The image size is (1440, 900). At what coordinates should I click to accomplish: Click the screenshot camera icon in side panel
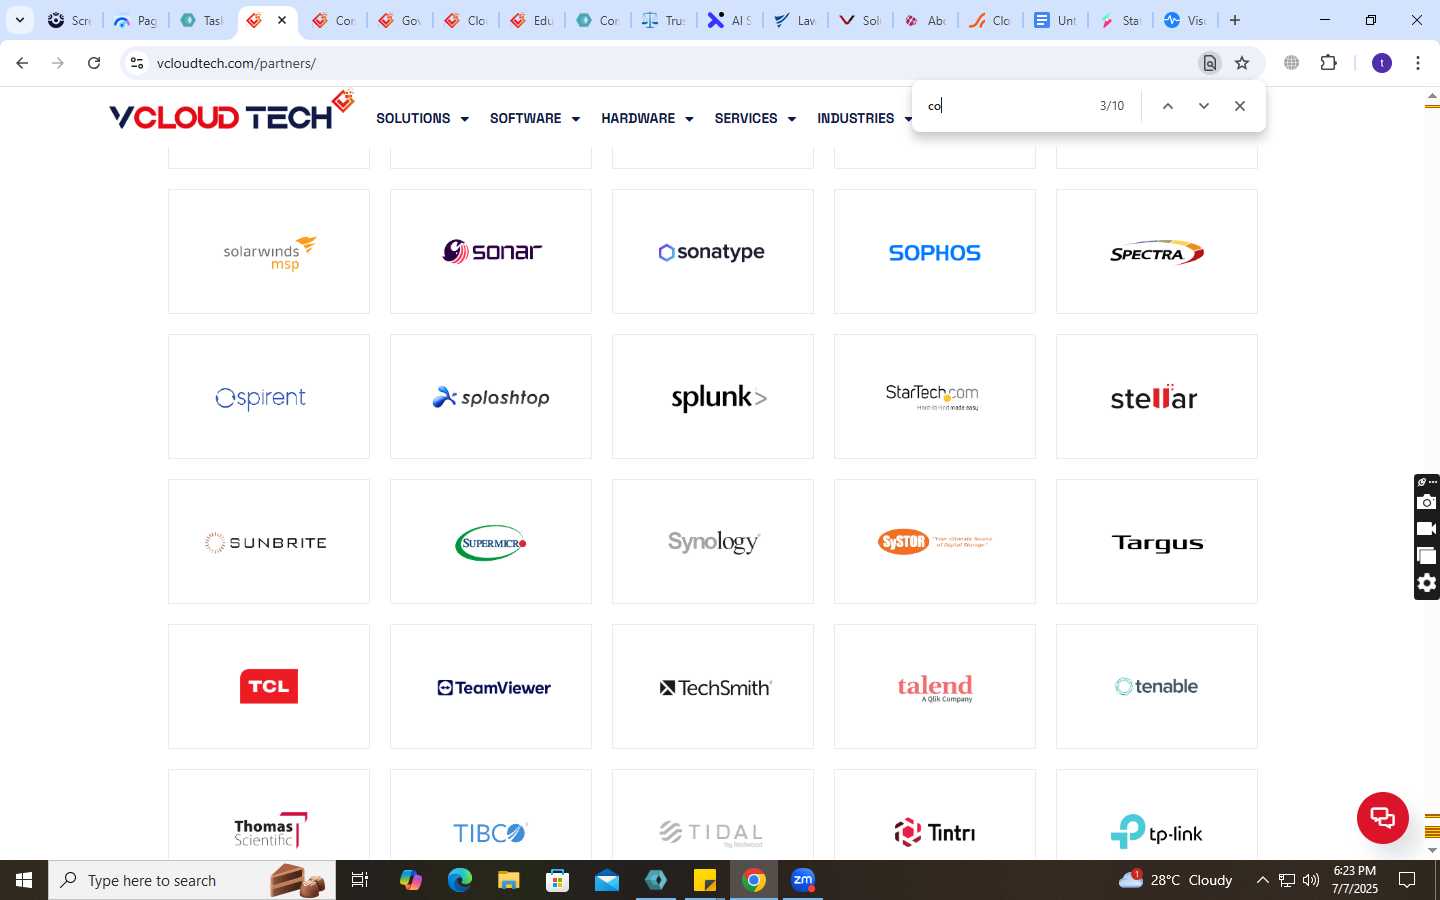coord(1427,502)
